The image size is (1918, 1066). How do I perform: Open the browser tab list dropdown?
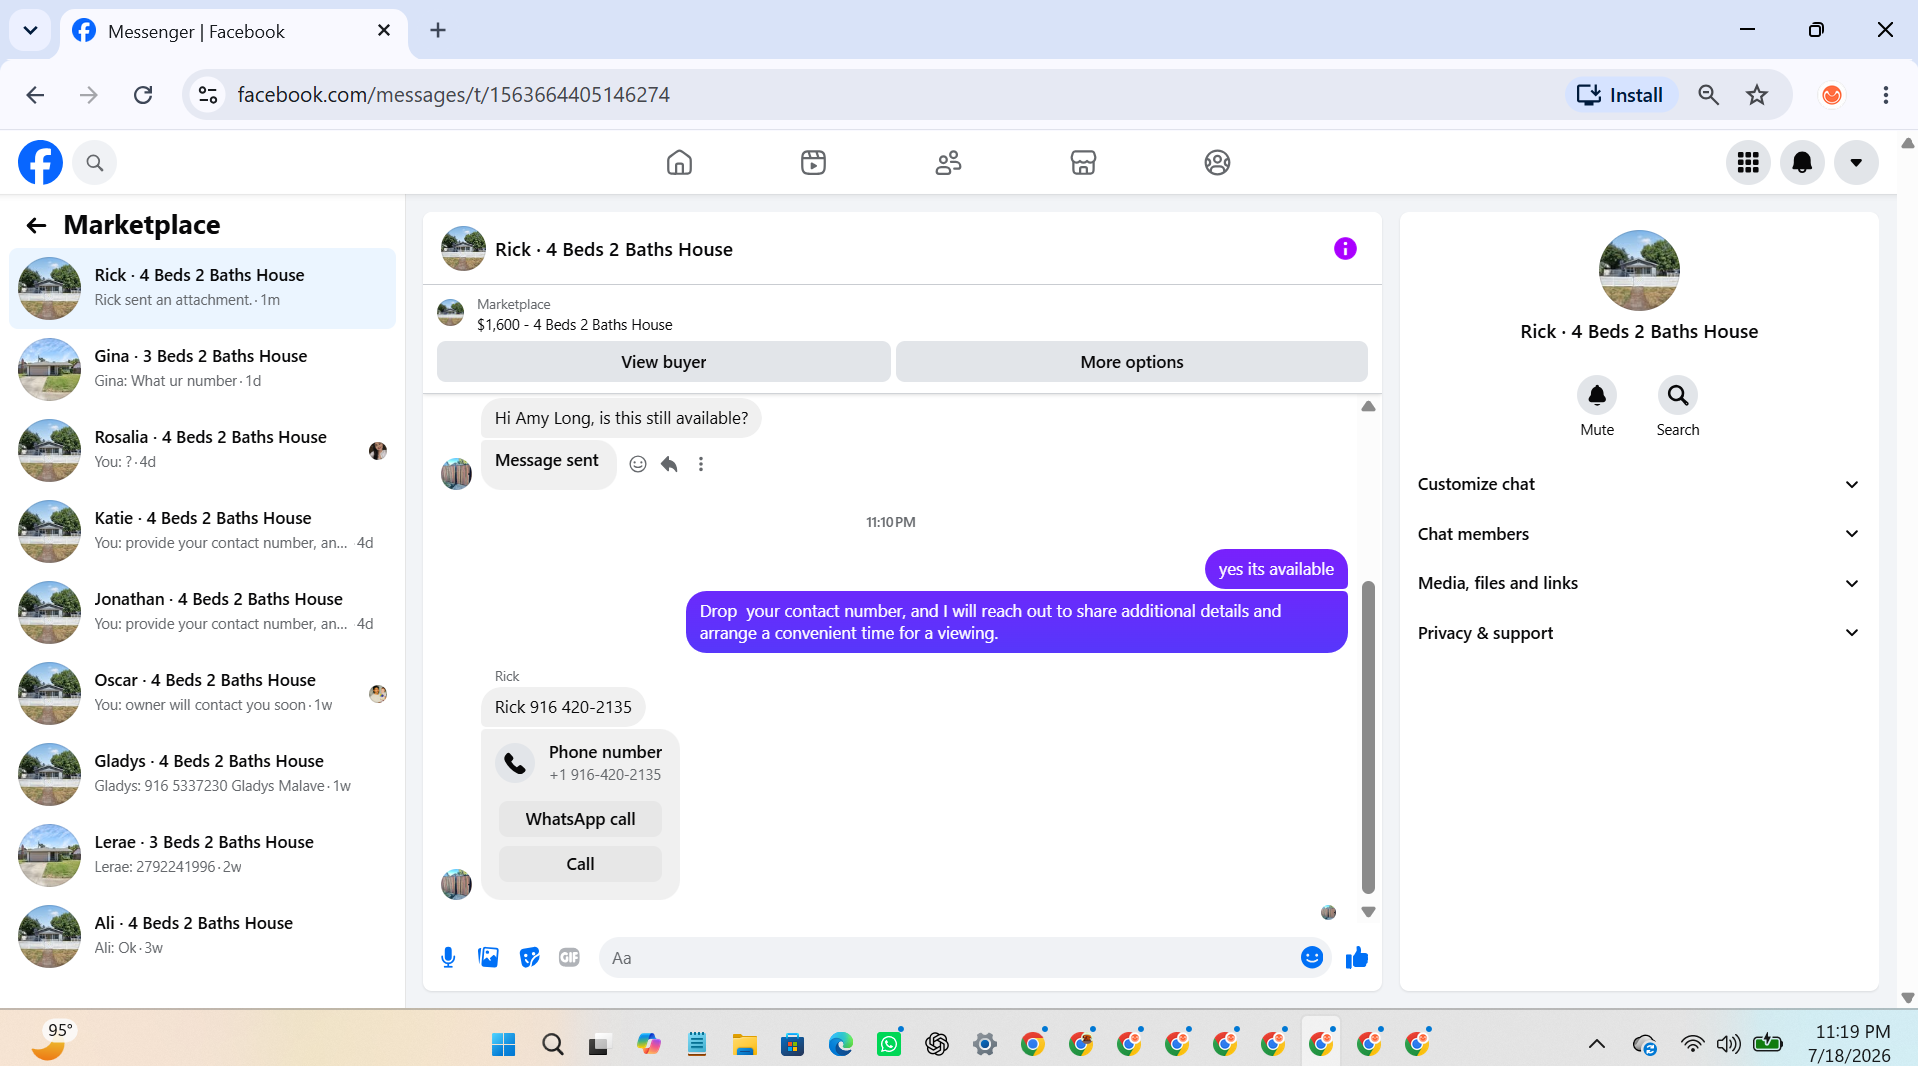pyautogui.click(x=30, y=30)
